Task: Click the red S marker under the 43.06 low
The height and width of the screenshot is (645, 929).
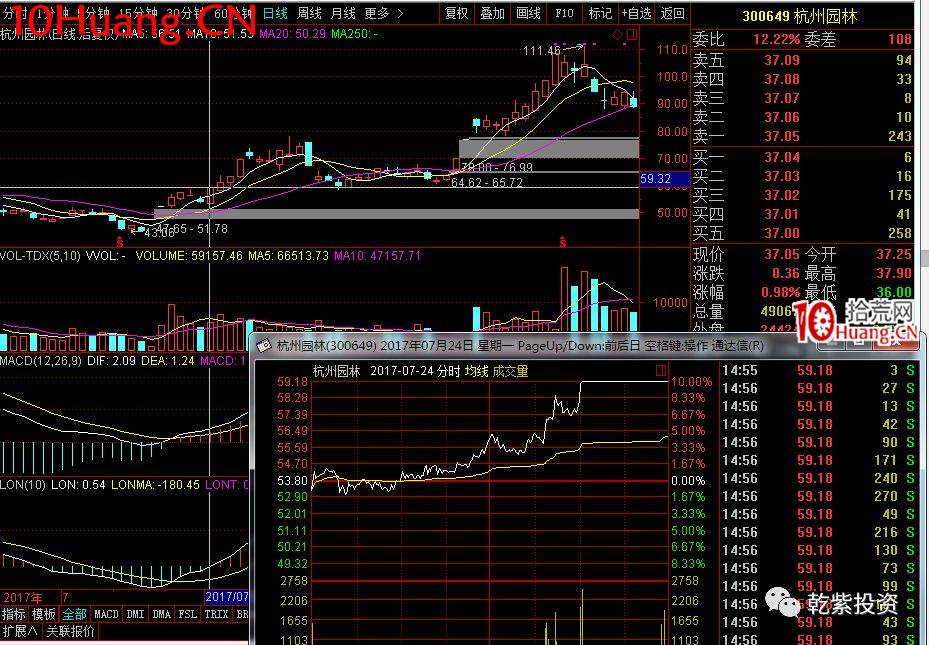Action: tap(120, 242)
